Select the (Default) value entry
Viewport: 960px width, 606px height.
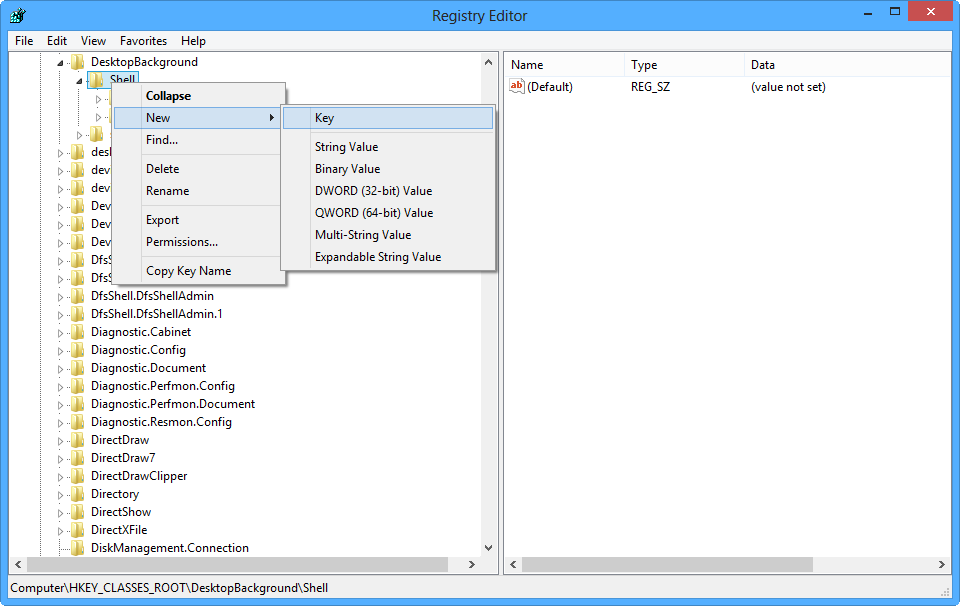point(550,87)
